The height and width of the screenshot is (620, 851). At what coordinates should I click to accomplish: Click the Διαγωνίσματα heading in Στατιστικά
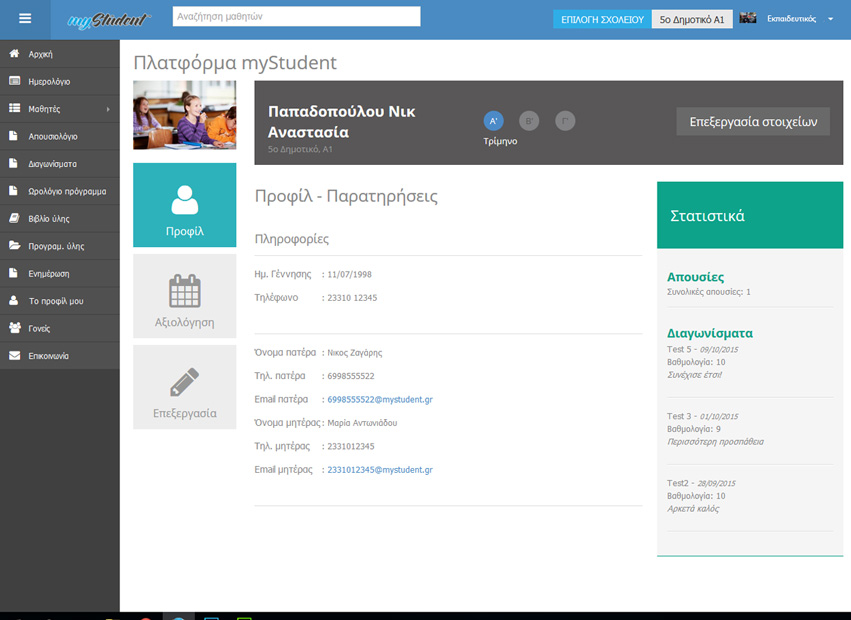(x=710, y=333)
